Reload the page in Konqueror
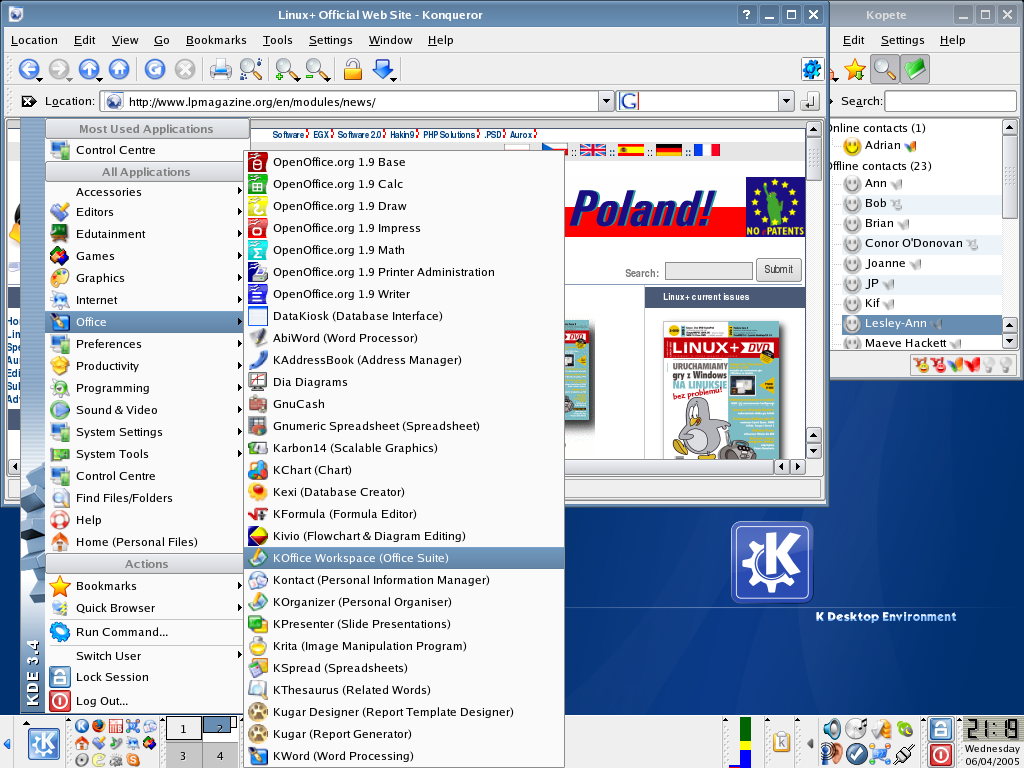The width and height of the screenshot is (1024, 768). pyautogui.click(x=155, y=69)
